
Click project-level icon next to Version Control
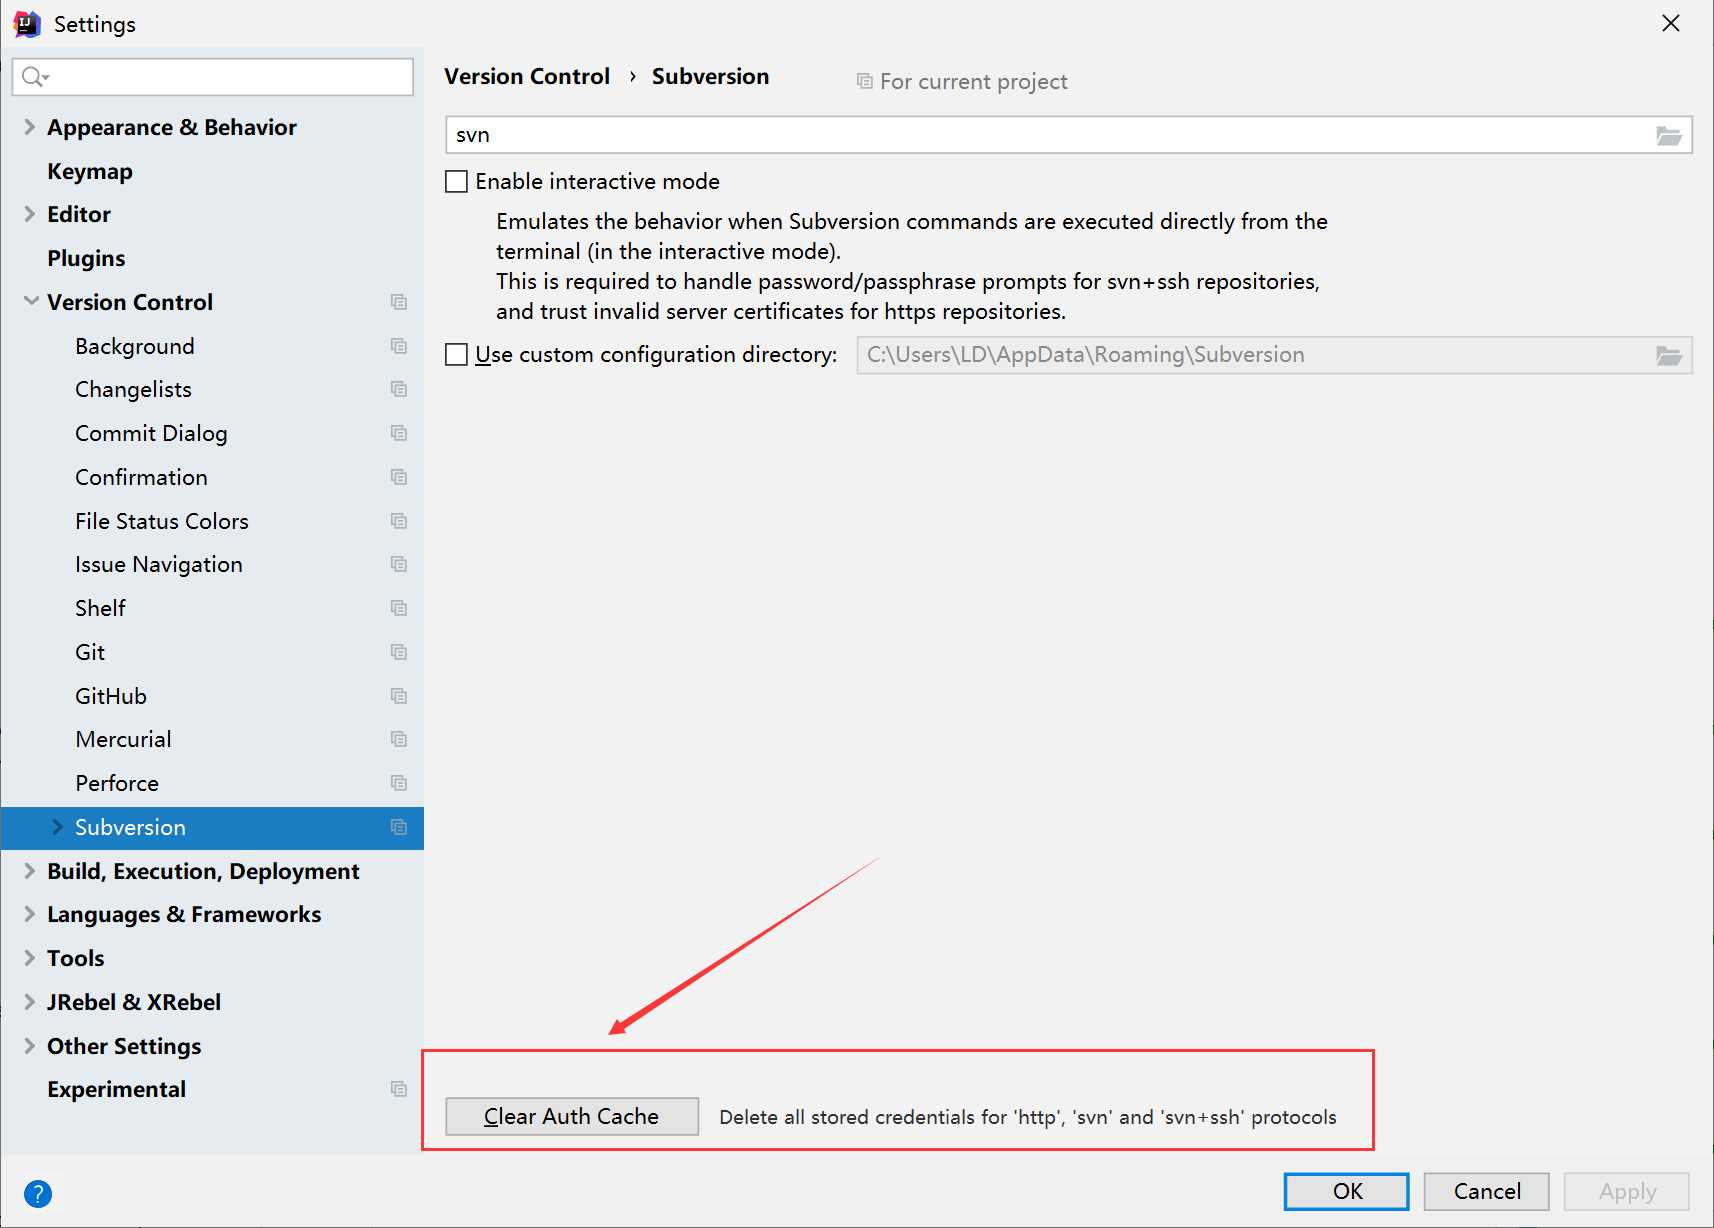tap(399, 302)
